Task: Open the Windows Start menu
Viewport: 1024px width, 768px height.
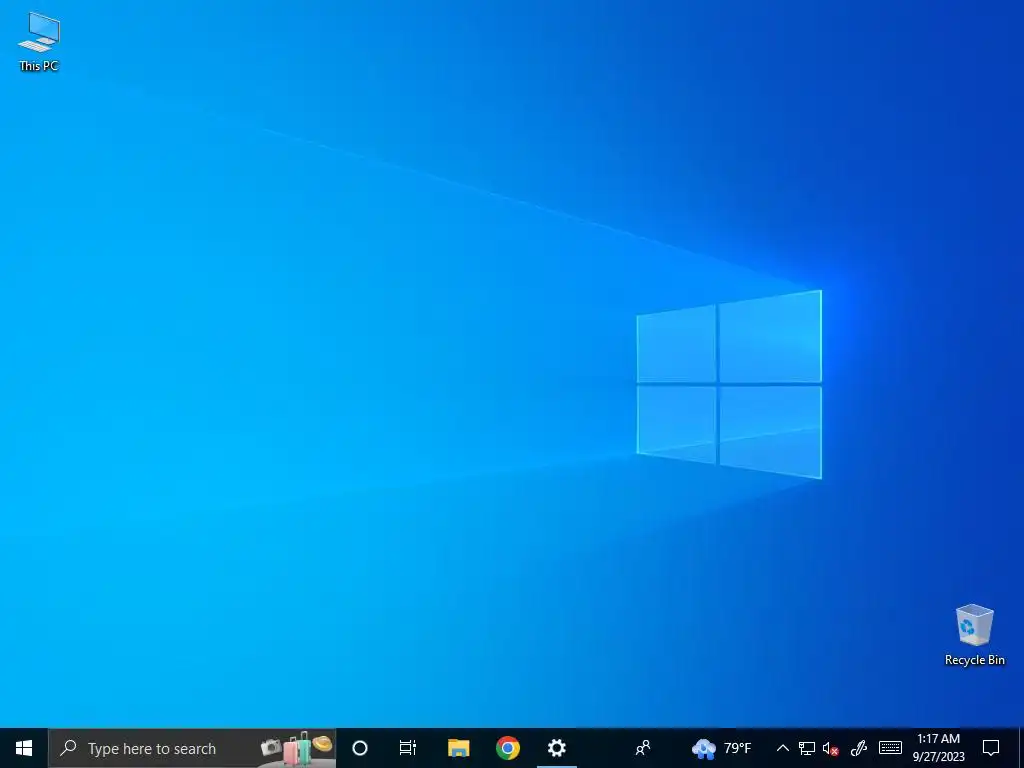Action: pyautogui.click(x=24, y=748)
